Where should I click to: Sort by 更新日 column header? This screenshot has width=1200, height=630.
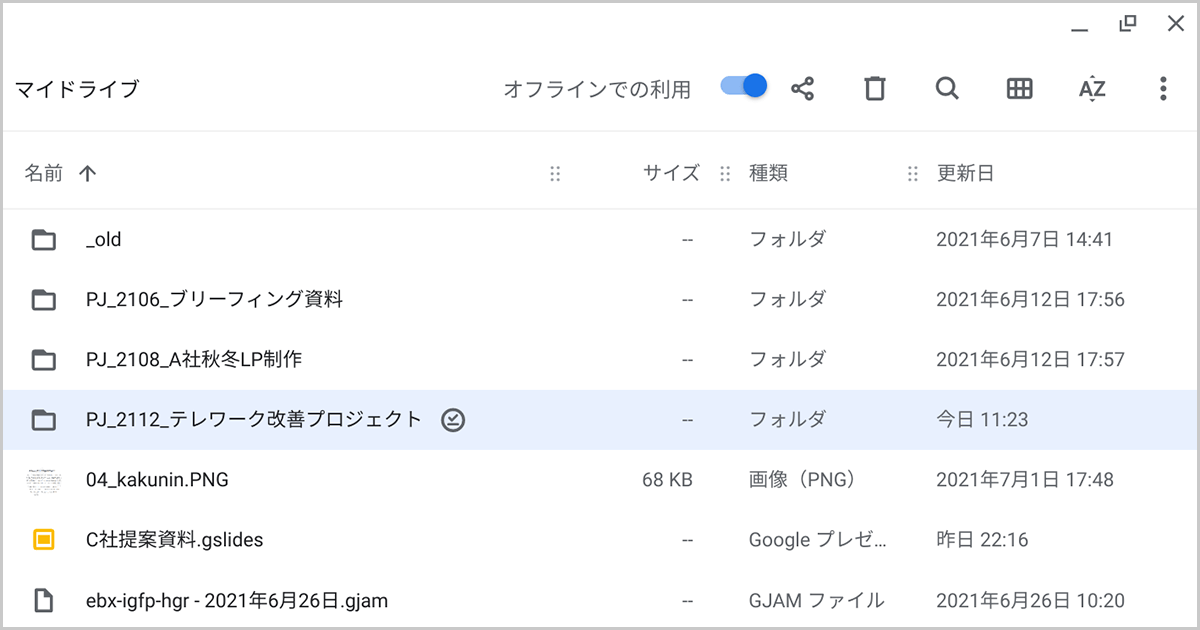pyautogui.click(x=965, y=173)
